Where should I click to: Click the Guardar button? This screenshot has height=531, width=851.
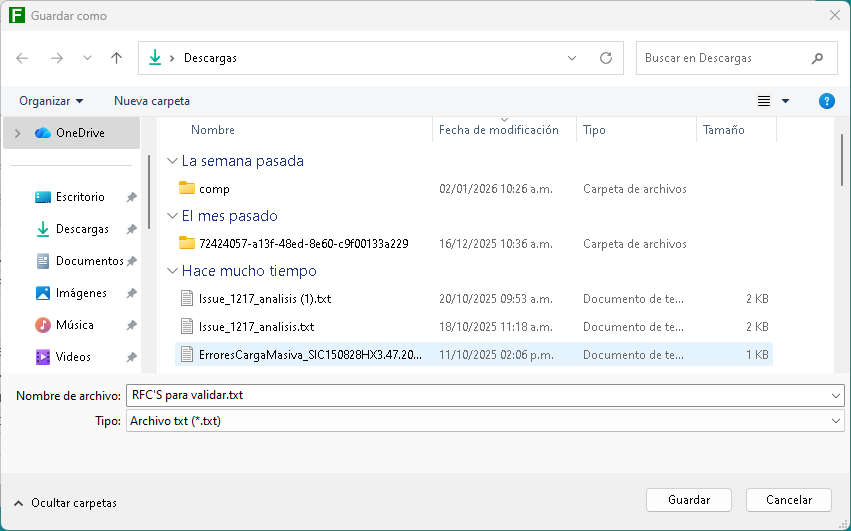click(689, 500)
